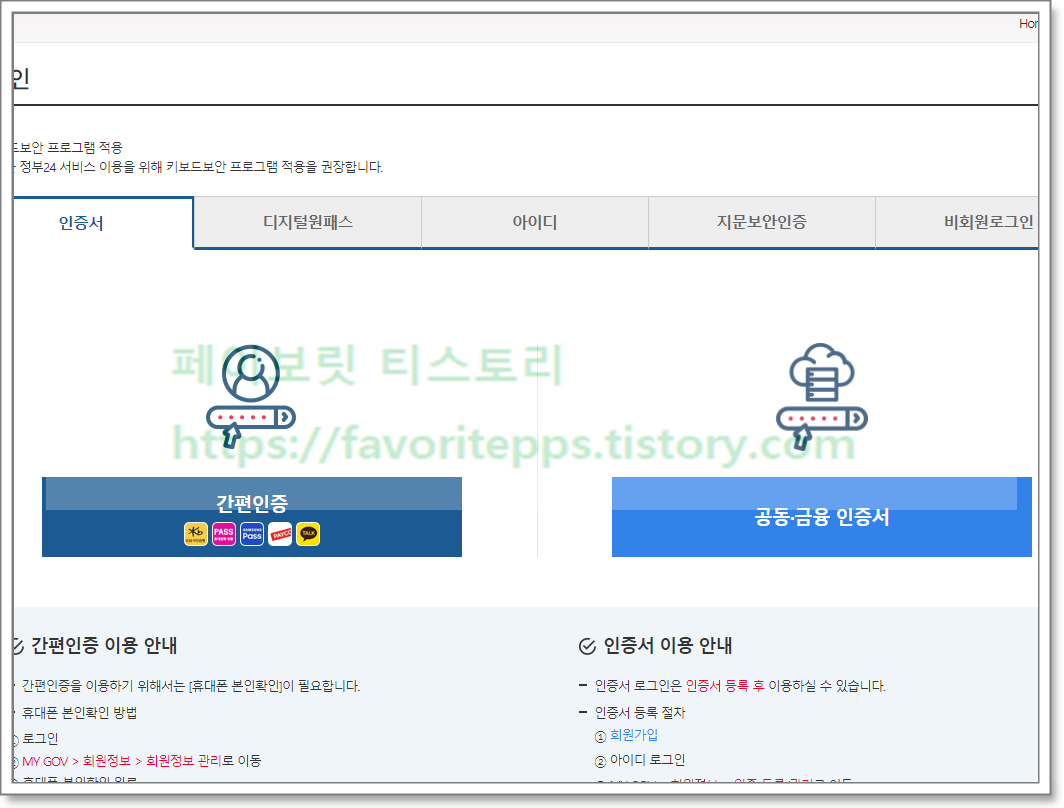This screenshot has height=808, width=1064.
Task: Click the 공동·금융 인증서 button
Action: [822, 517]
